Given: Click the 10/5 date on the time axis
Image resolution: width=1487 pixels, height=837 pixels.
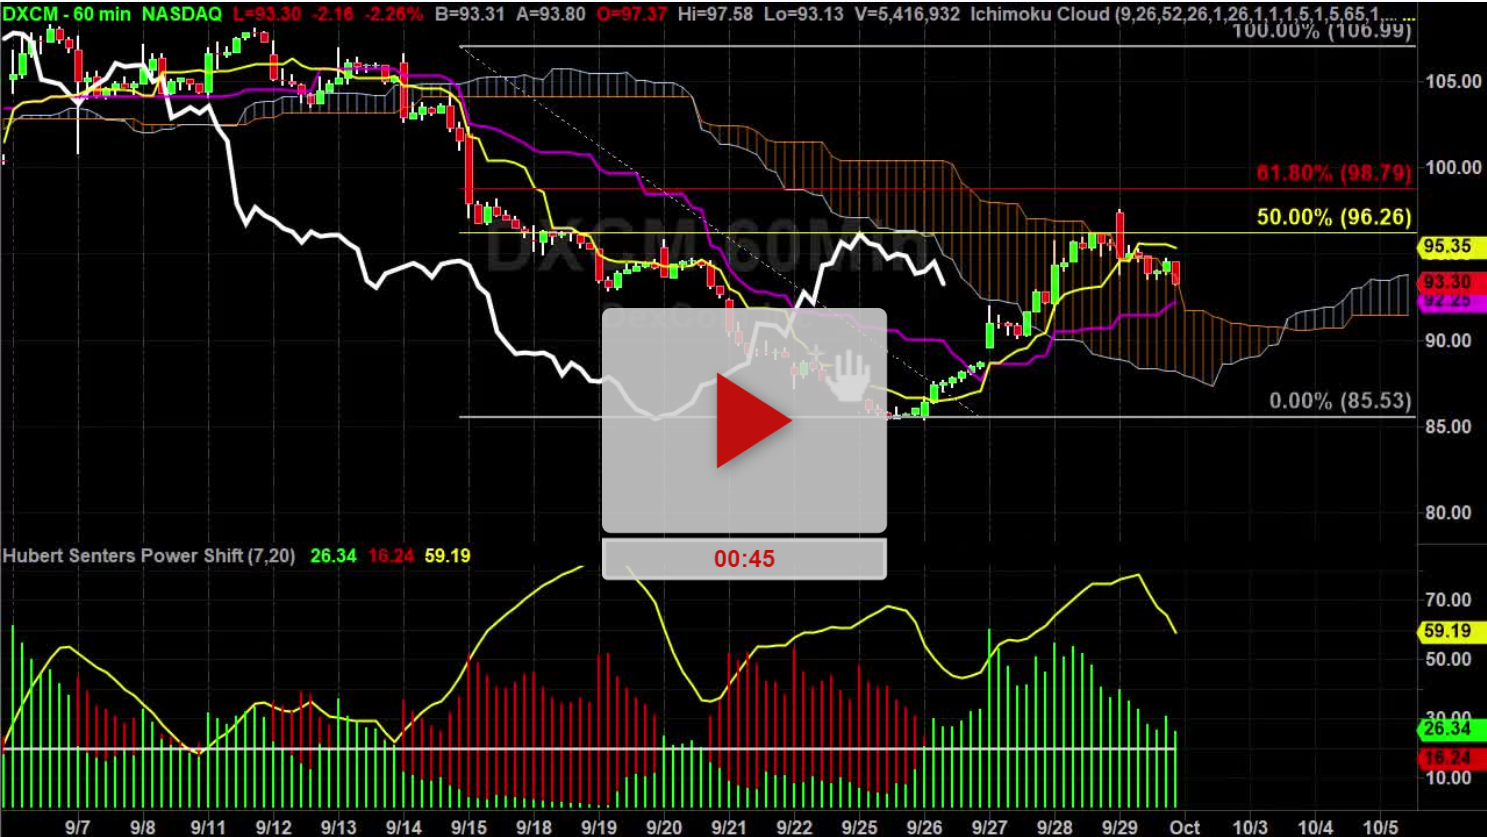Looking at the screenshot, I should (1381, 827).
